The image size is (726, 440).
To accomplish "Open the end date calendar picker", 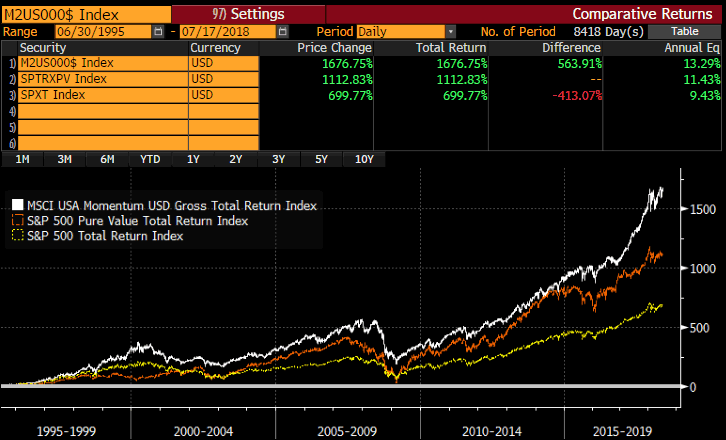I will point(282,31).
